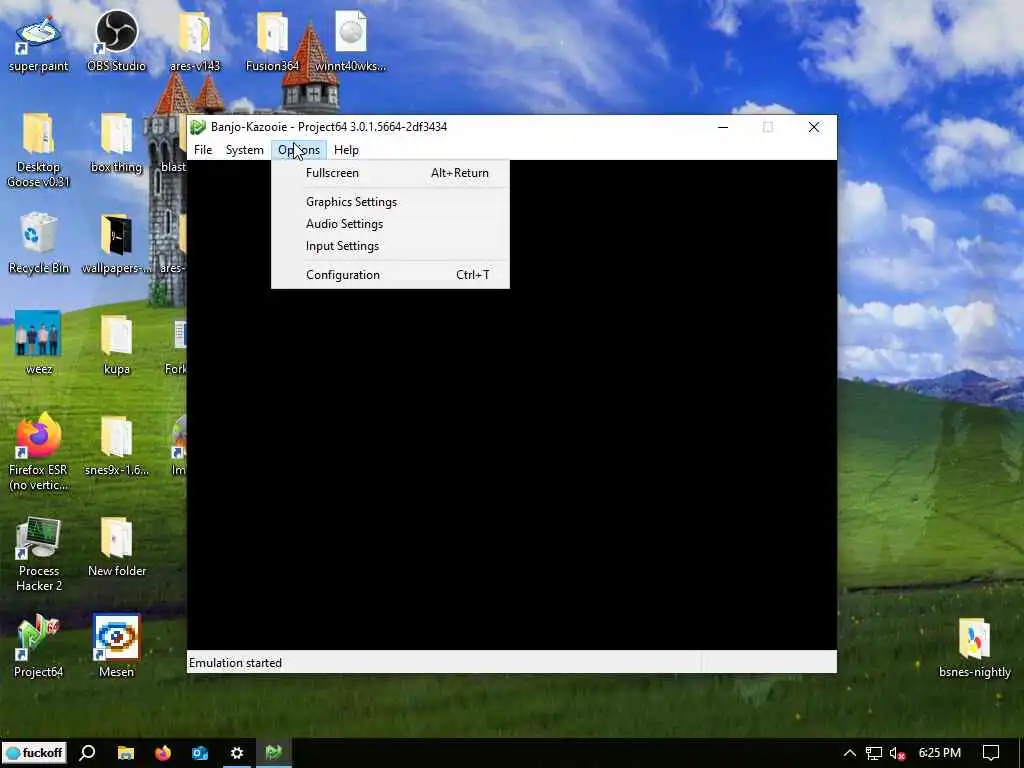Select the box thing folder icon

click(116, 143)
